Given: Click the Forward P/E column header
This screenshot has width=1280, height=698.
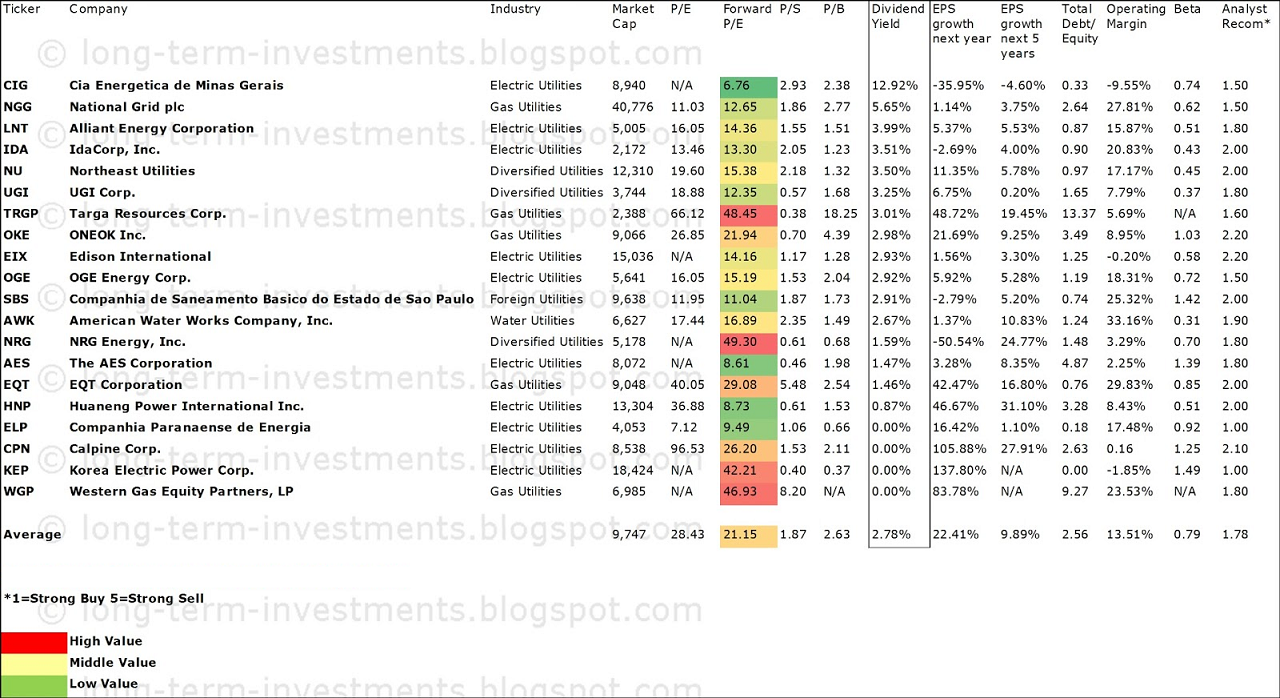Looking at the screenshot, I should click(x=747, y=16).
